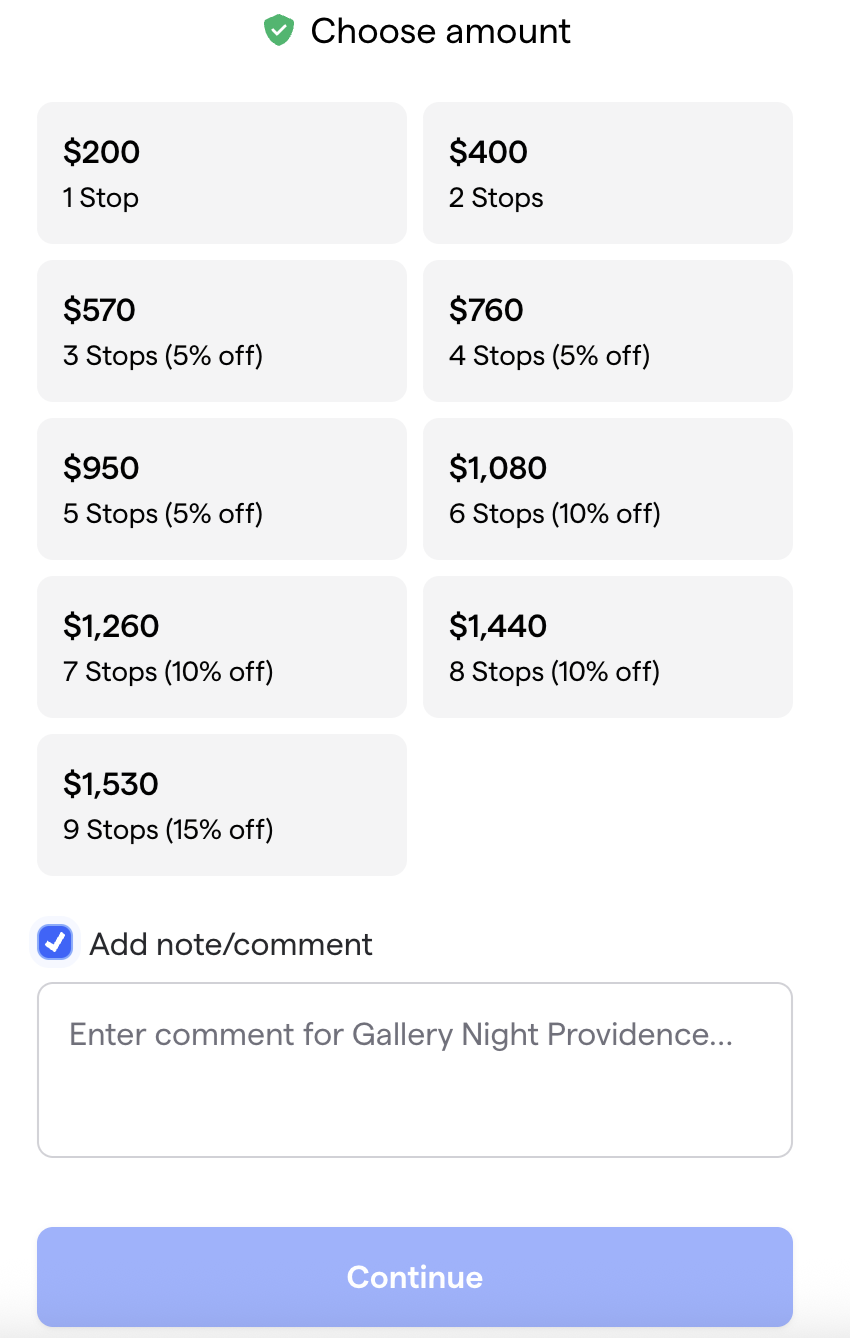850x1338 pixels.
Task: Choose the $950 amount card
Action: tap(221, 488)
